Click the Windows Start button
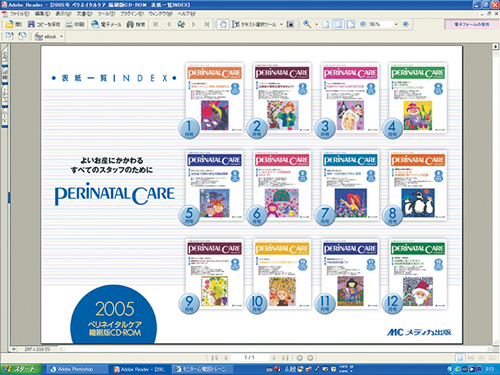500x375 pixels. 21,369
